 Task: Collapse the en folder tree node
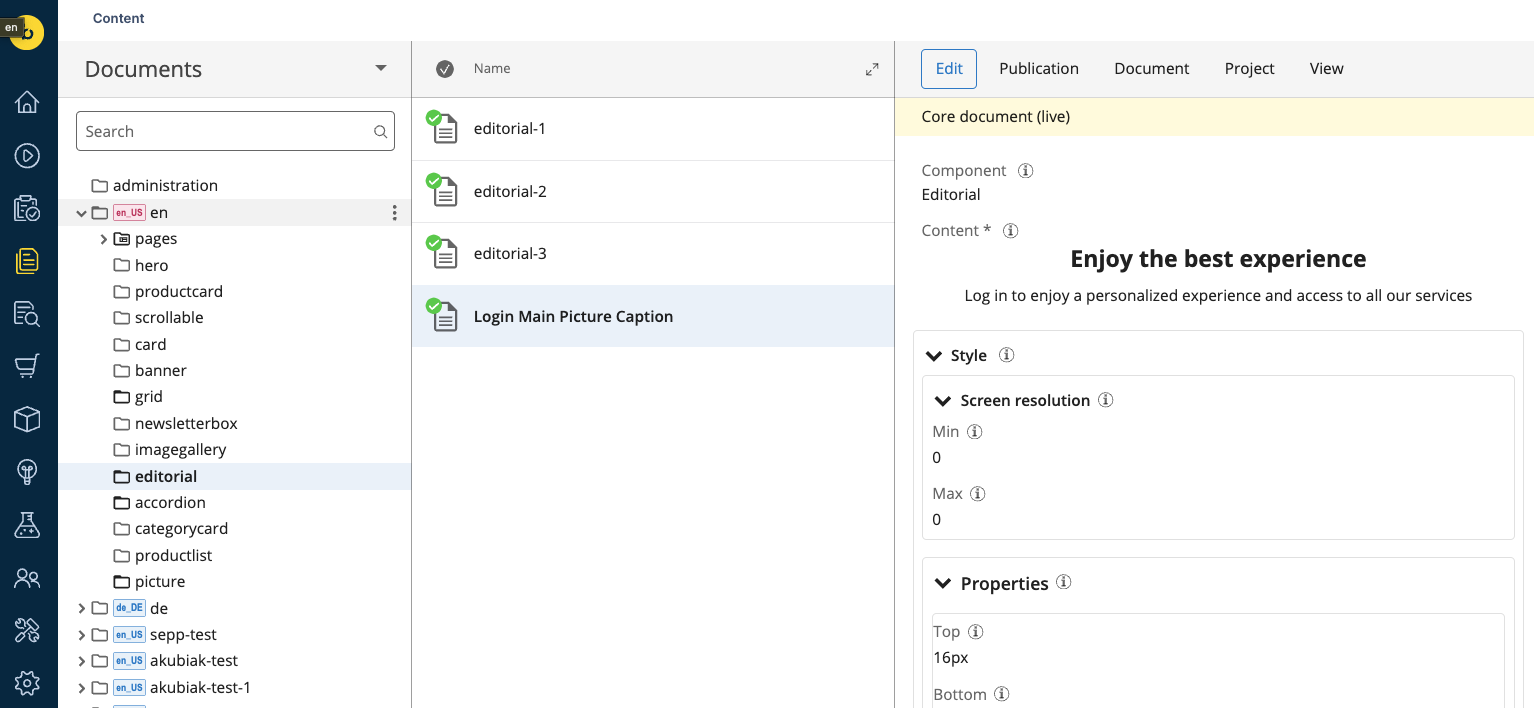pyautogui.click(x=82, y=213)
